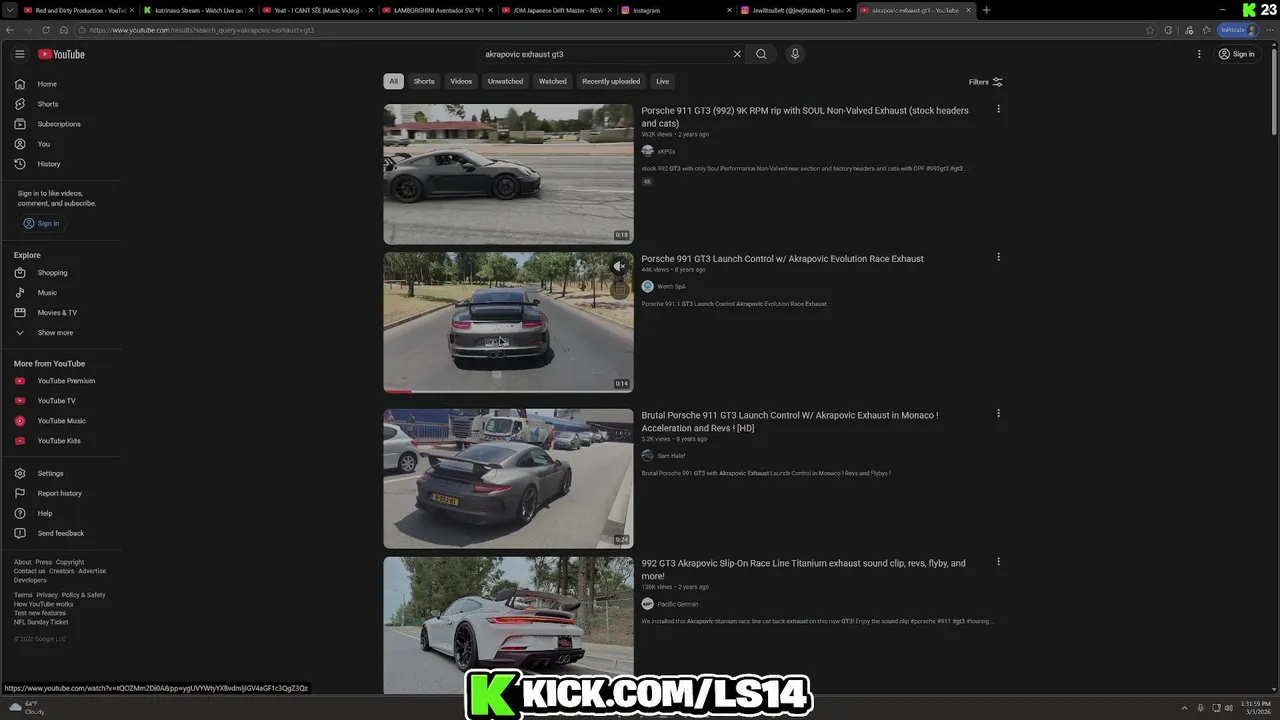Run search with the magnifier button
Image resolution: width=1280 pixels, height=720 pixels.
click(761, 54)
